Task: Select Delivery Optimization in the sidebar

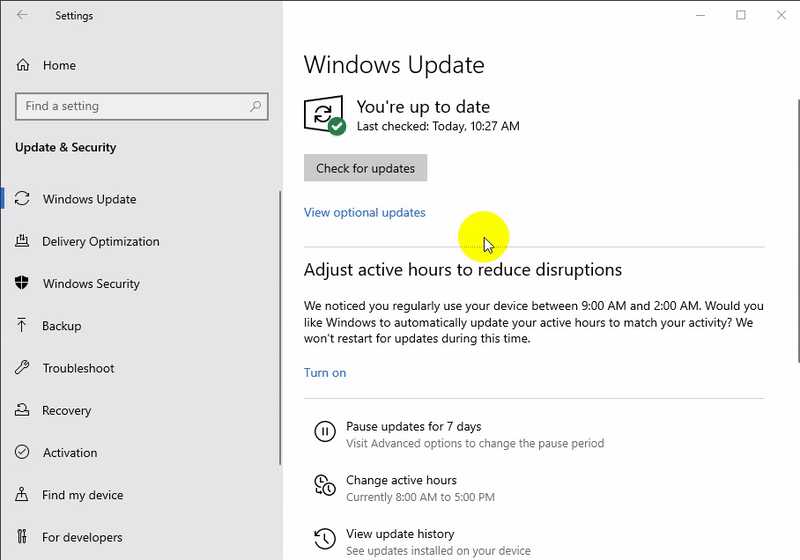Action: pyautogui.click(x=100, y=241)
